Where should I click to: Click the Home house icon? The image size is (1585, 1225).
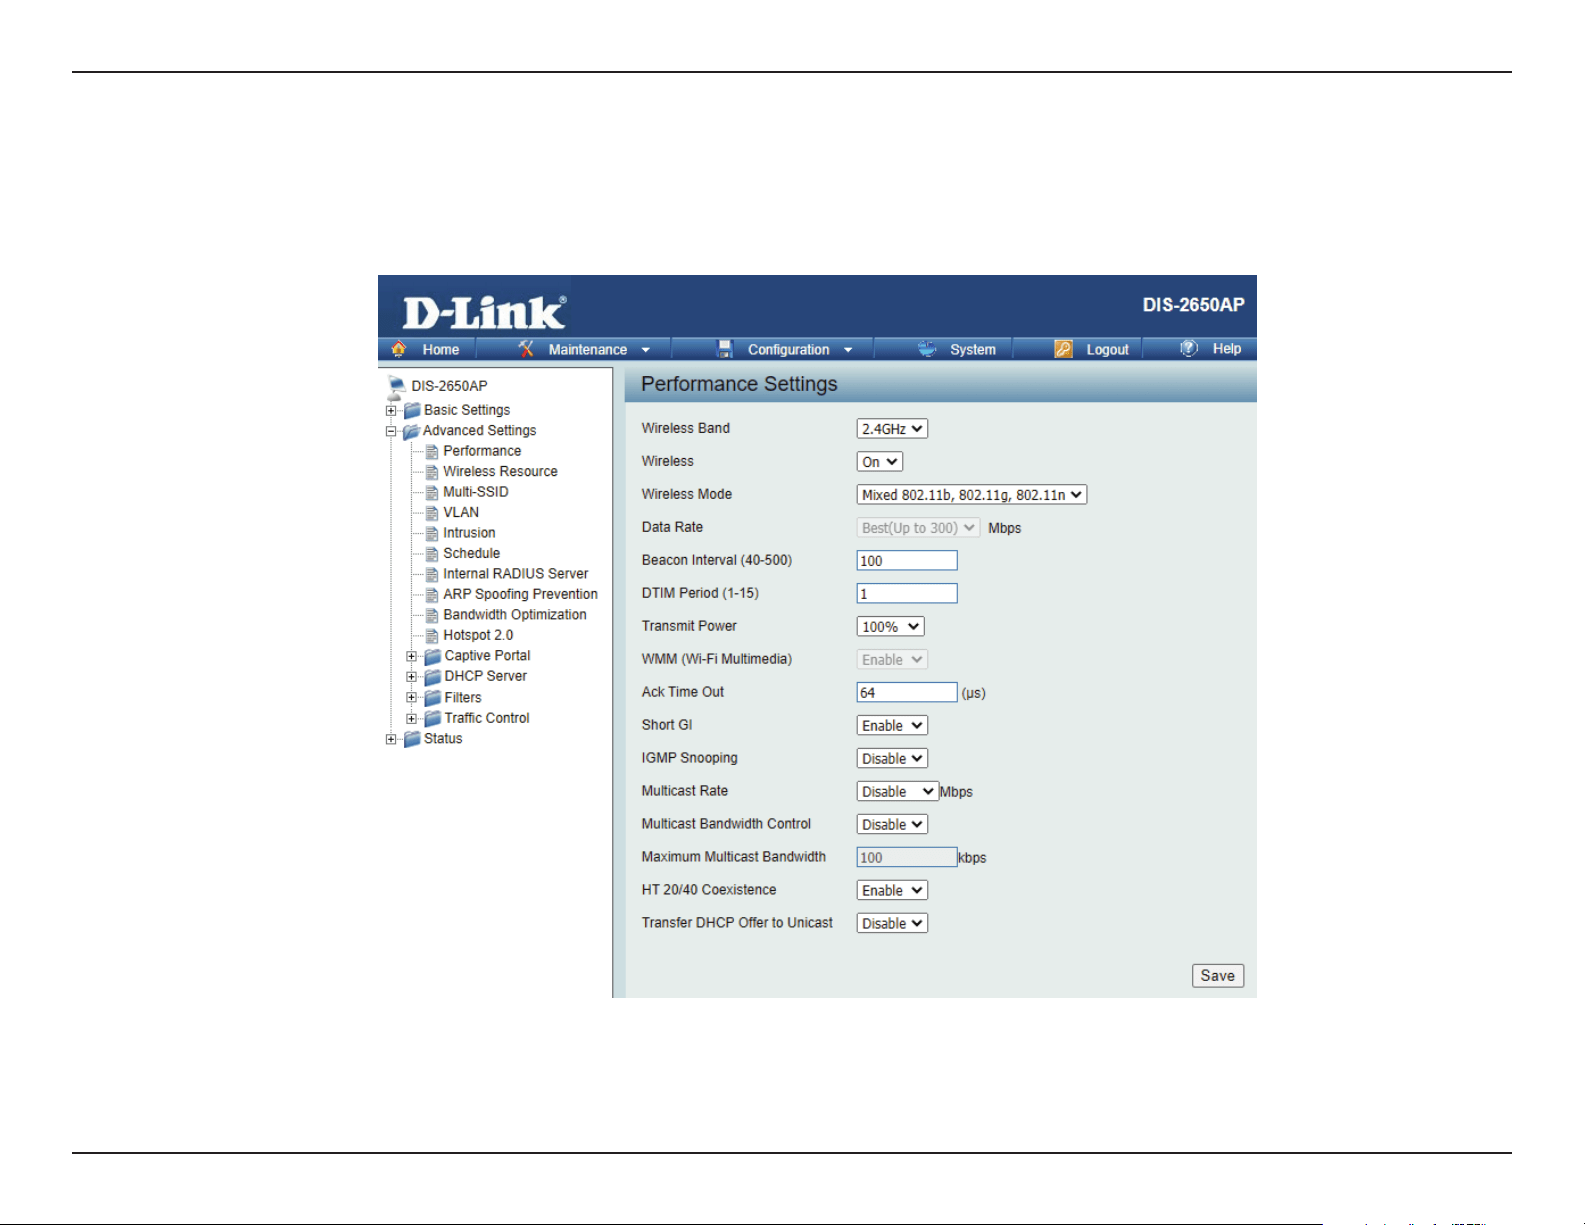(x=399, y=349)
